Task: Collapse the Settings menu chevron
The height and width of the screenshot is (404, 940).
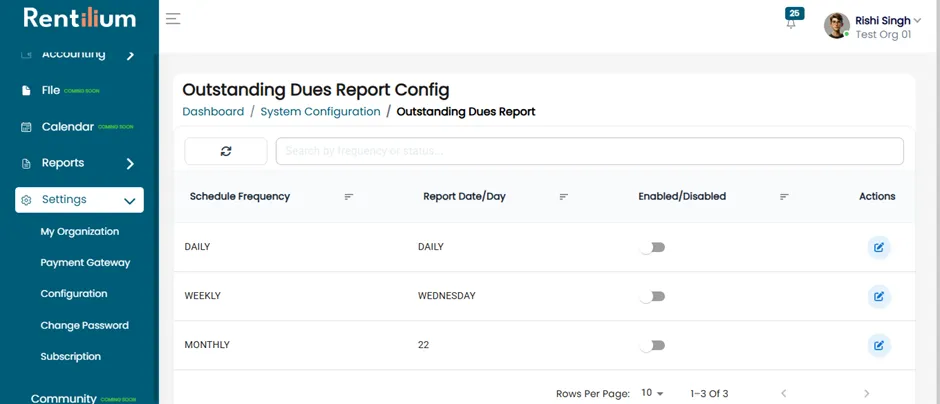Action: 129,201
